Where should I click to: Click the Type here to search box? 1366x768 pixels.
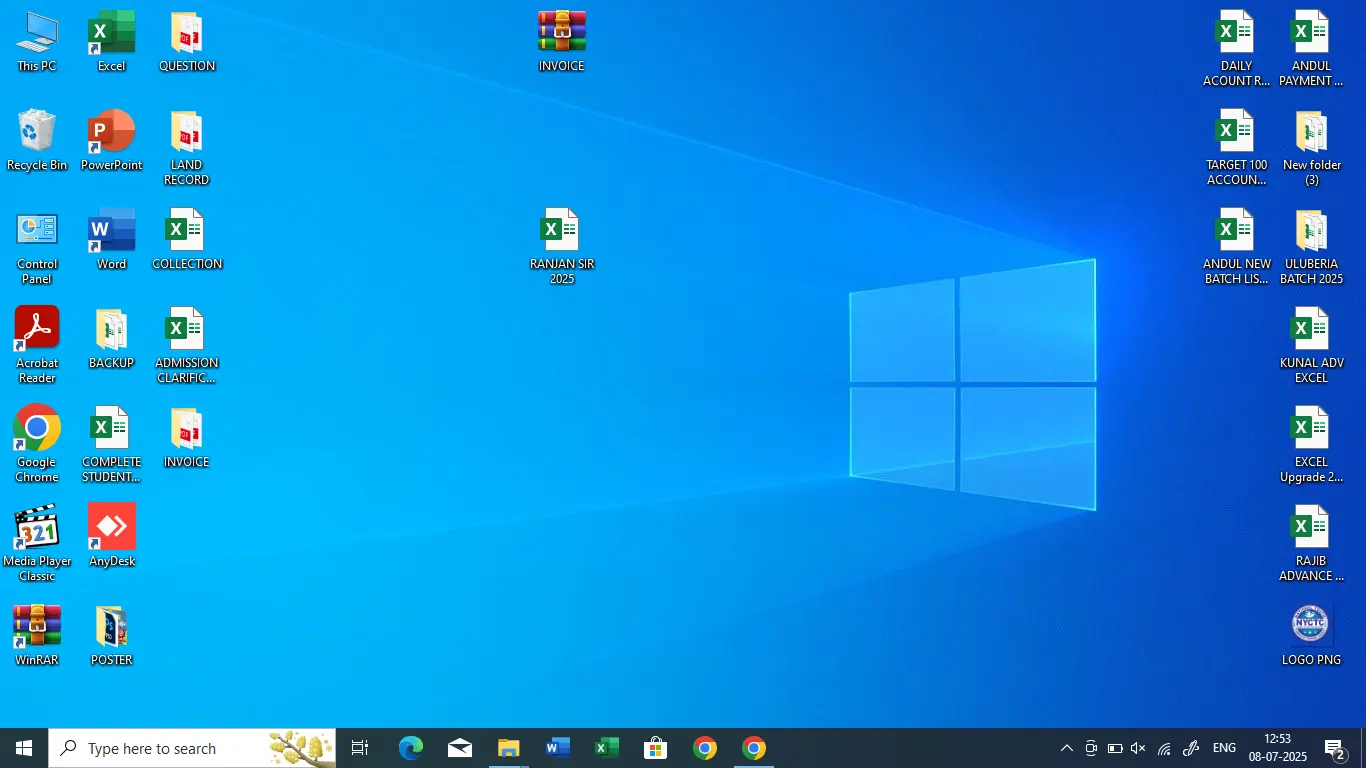click(x=170, y=748)
